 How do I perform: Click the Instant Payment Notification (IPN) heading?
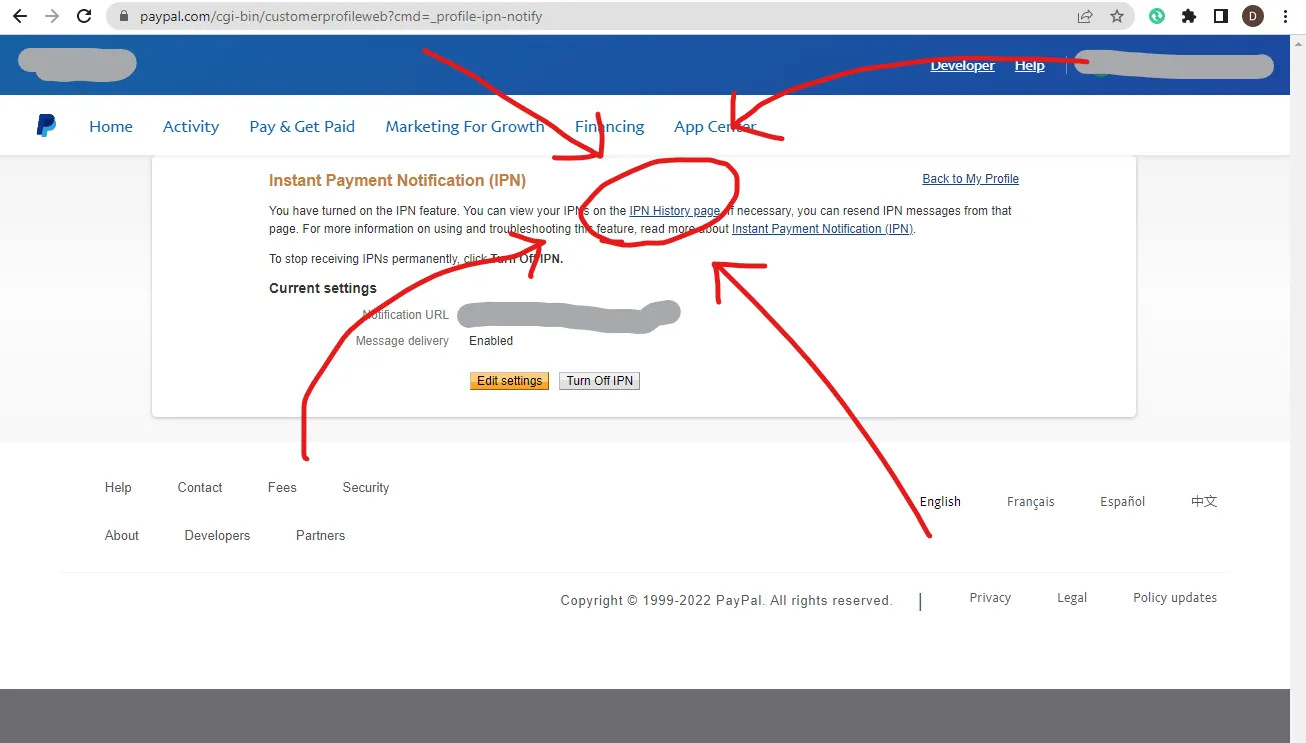pos(397,181)
